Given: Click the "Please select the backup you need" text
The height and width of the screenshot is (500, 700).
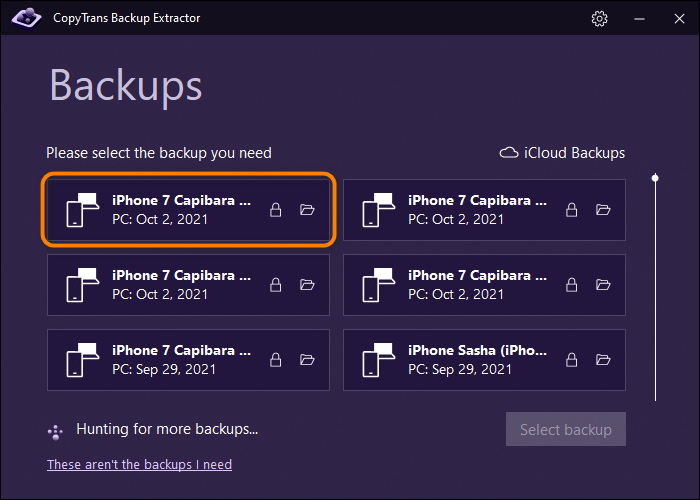Looking at the screenshot, I should tap(159, 153).
